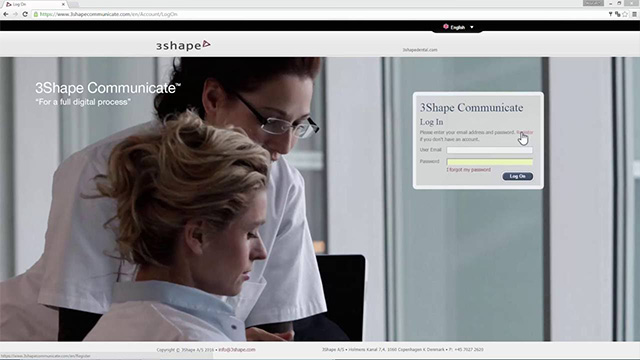
Task: Click the extension icon left of the star
Action: click(x=618, y=14)
